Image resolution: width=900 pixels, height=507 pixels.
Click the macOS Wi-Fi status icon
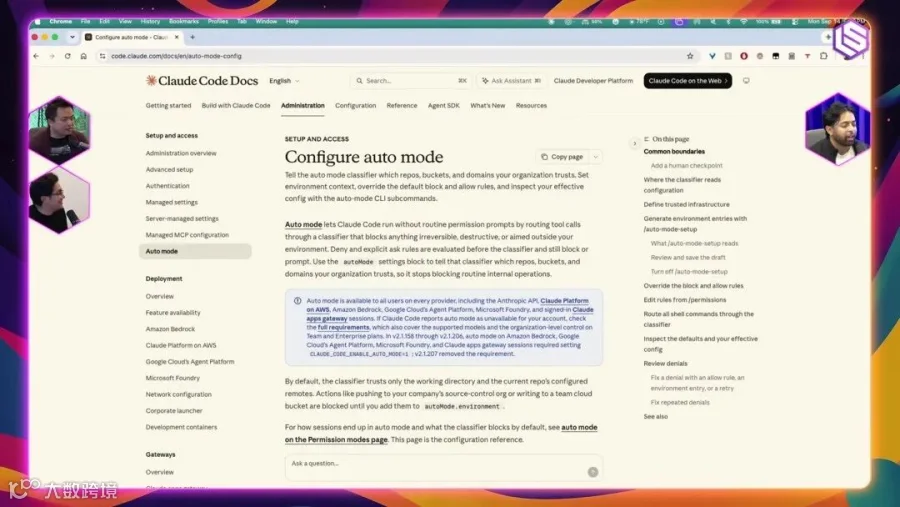[743, 21]
